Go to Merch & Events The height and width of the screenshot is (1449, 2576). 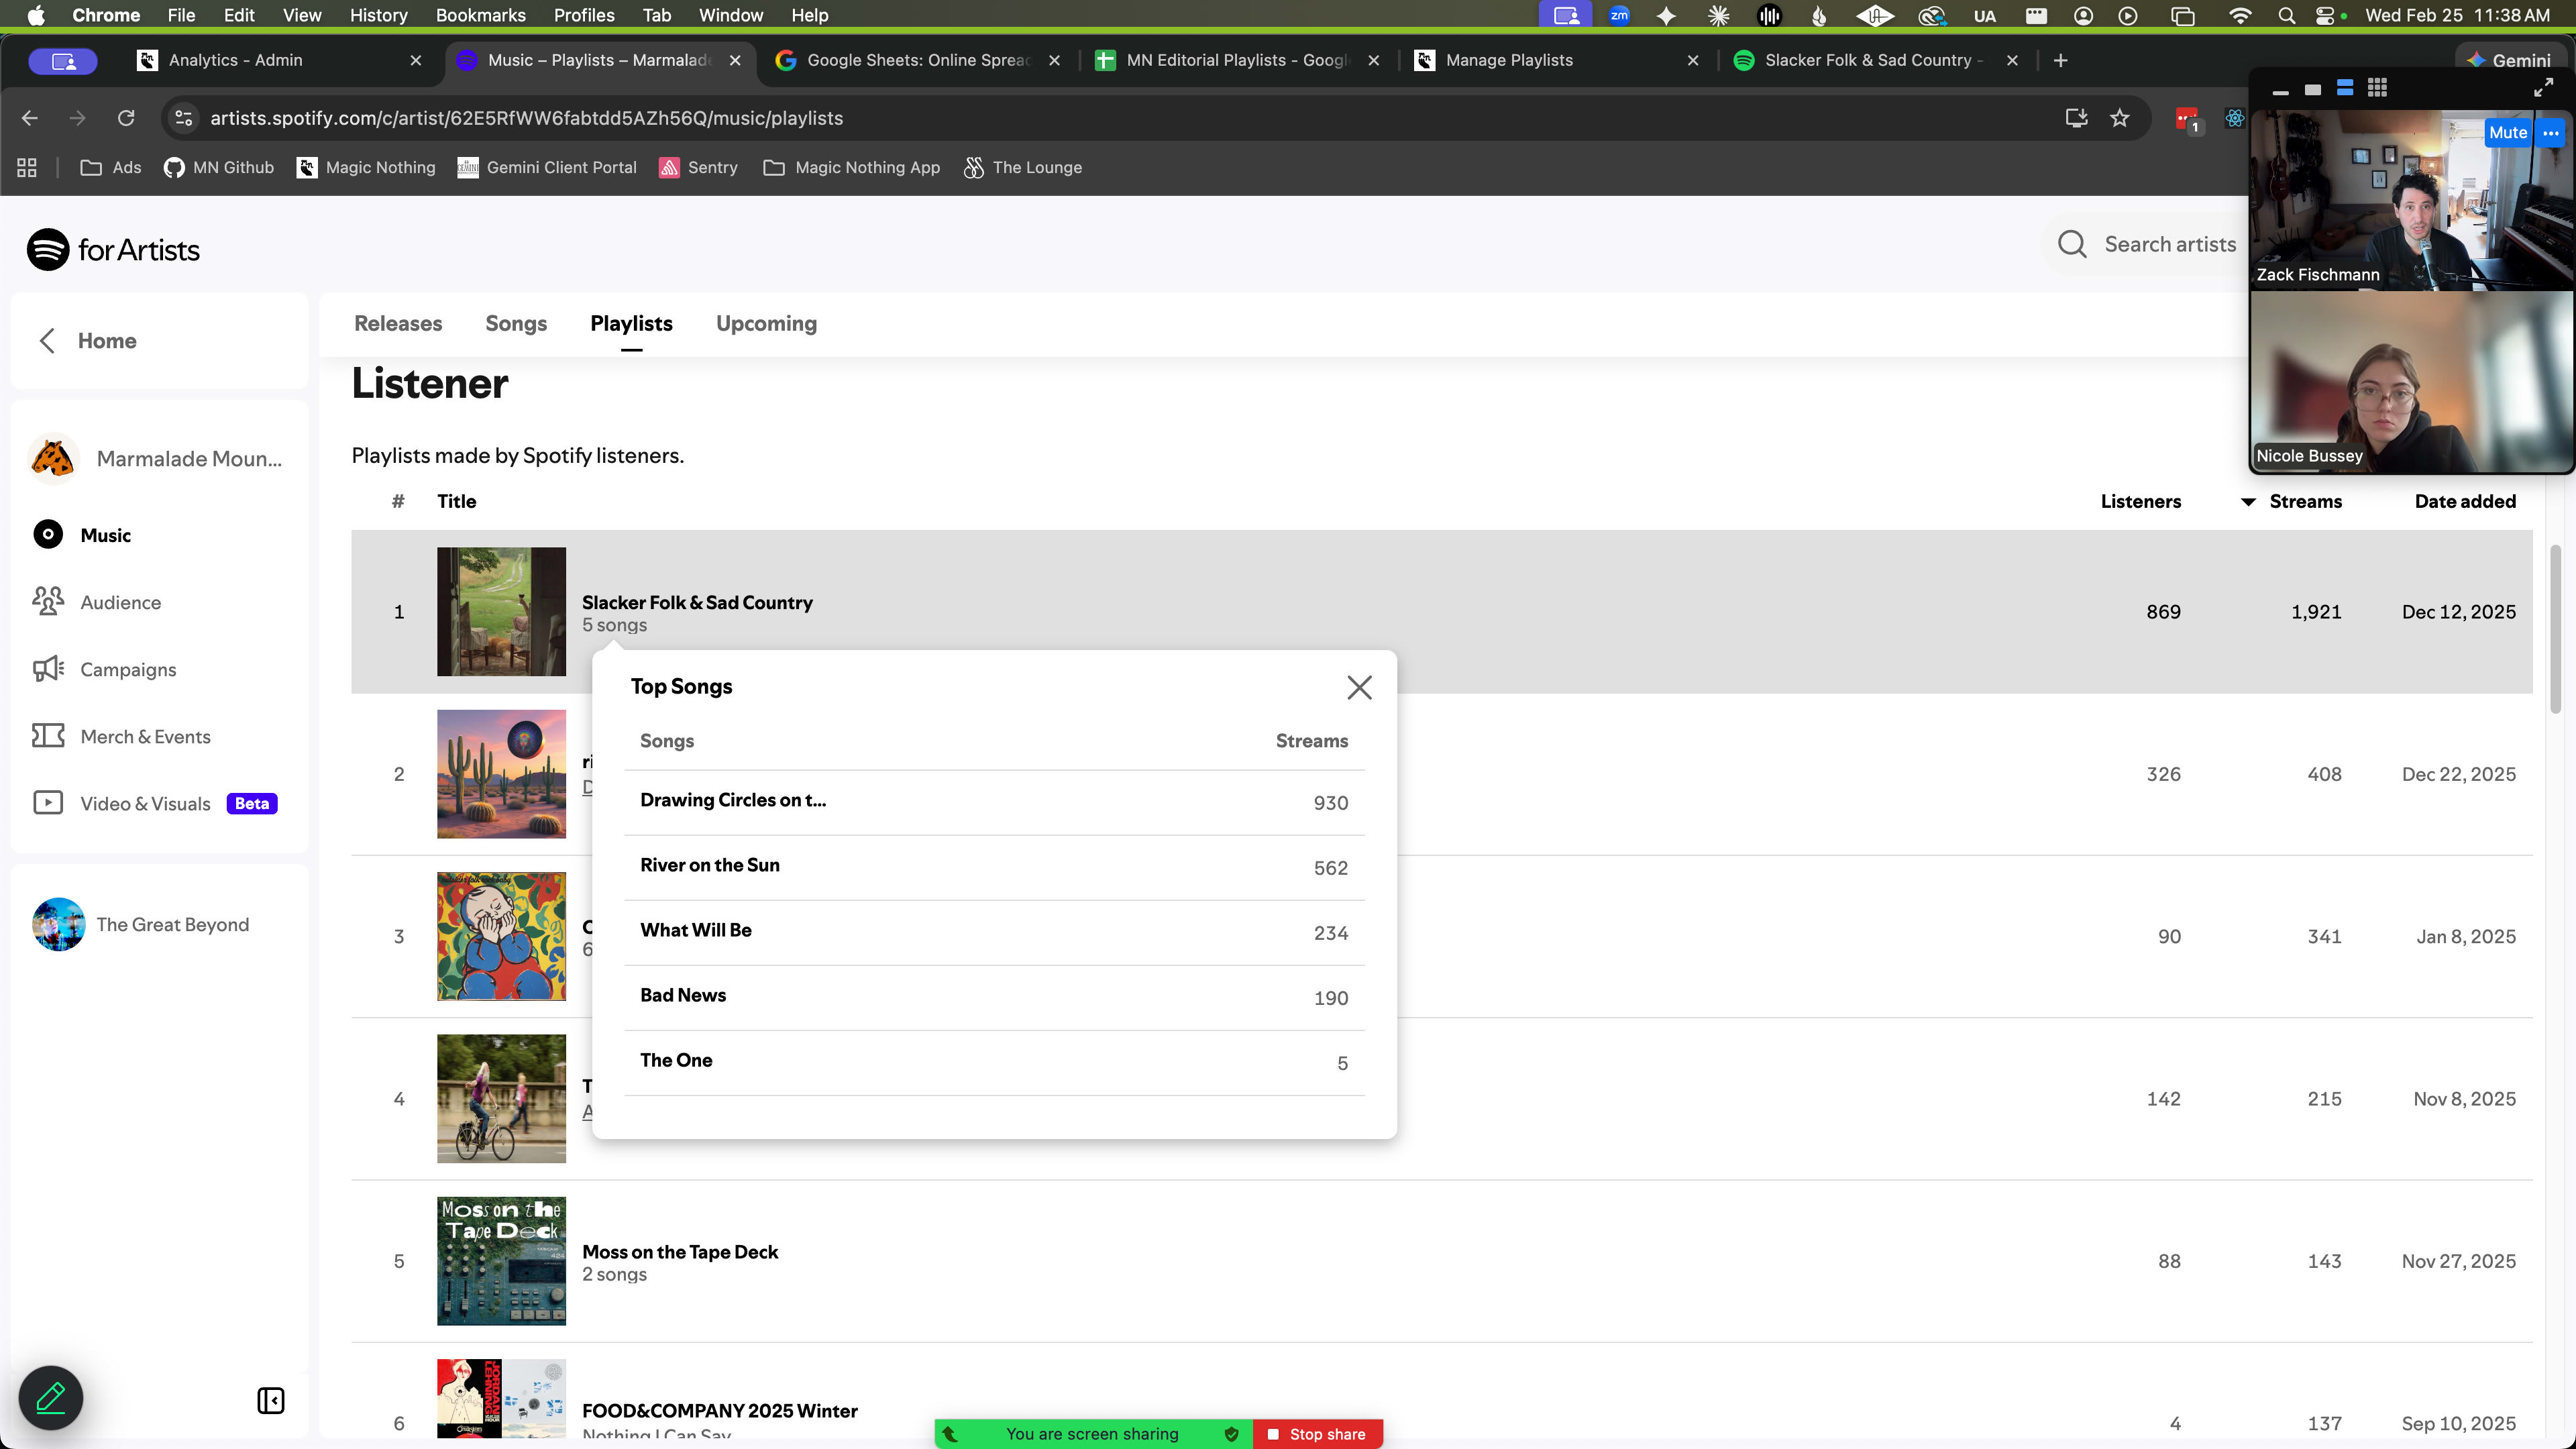pos(145,736)
